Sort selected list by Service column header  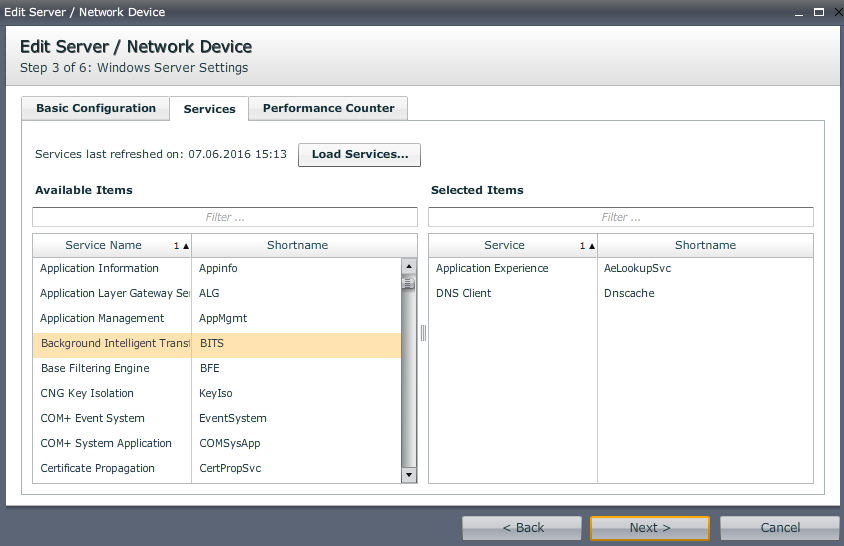pyautogui.click(x=504, y=245)
